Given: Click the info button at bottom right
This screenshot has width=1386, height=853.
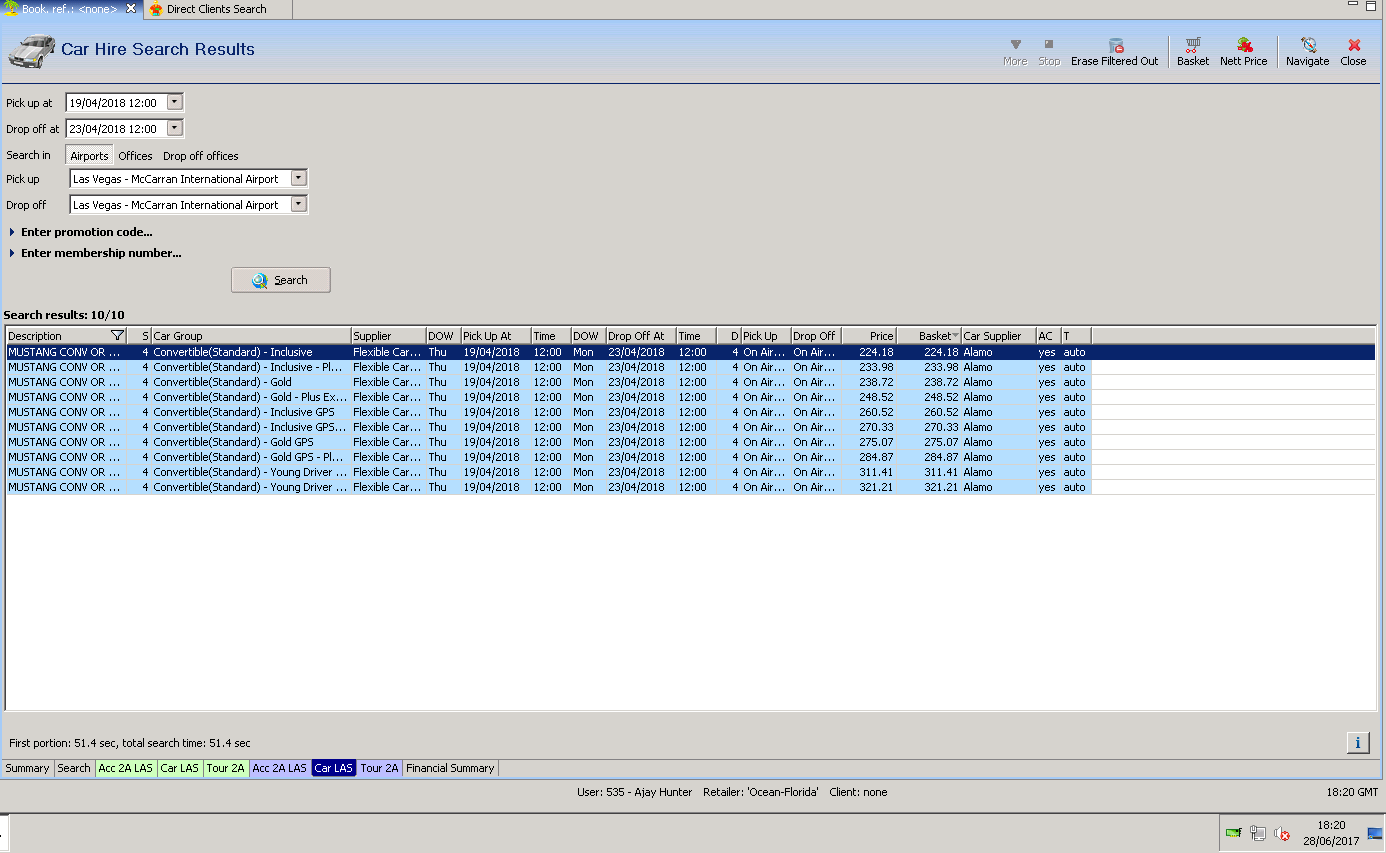Looking at the screenshot, I should (1357, 742).
